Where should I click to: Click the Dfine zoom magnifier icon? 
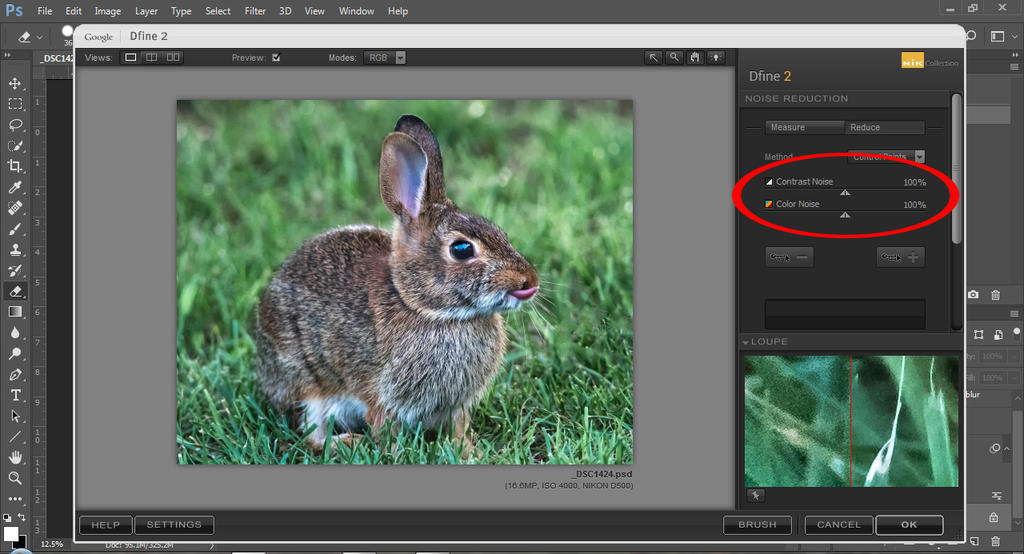[x=675, y=58]
